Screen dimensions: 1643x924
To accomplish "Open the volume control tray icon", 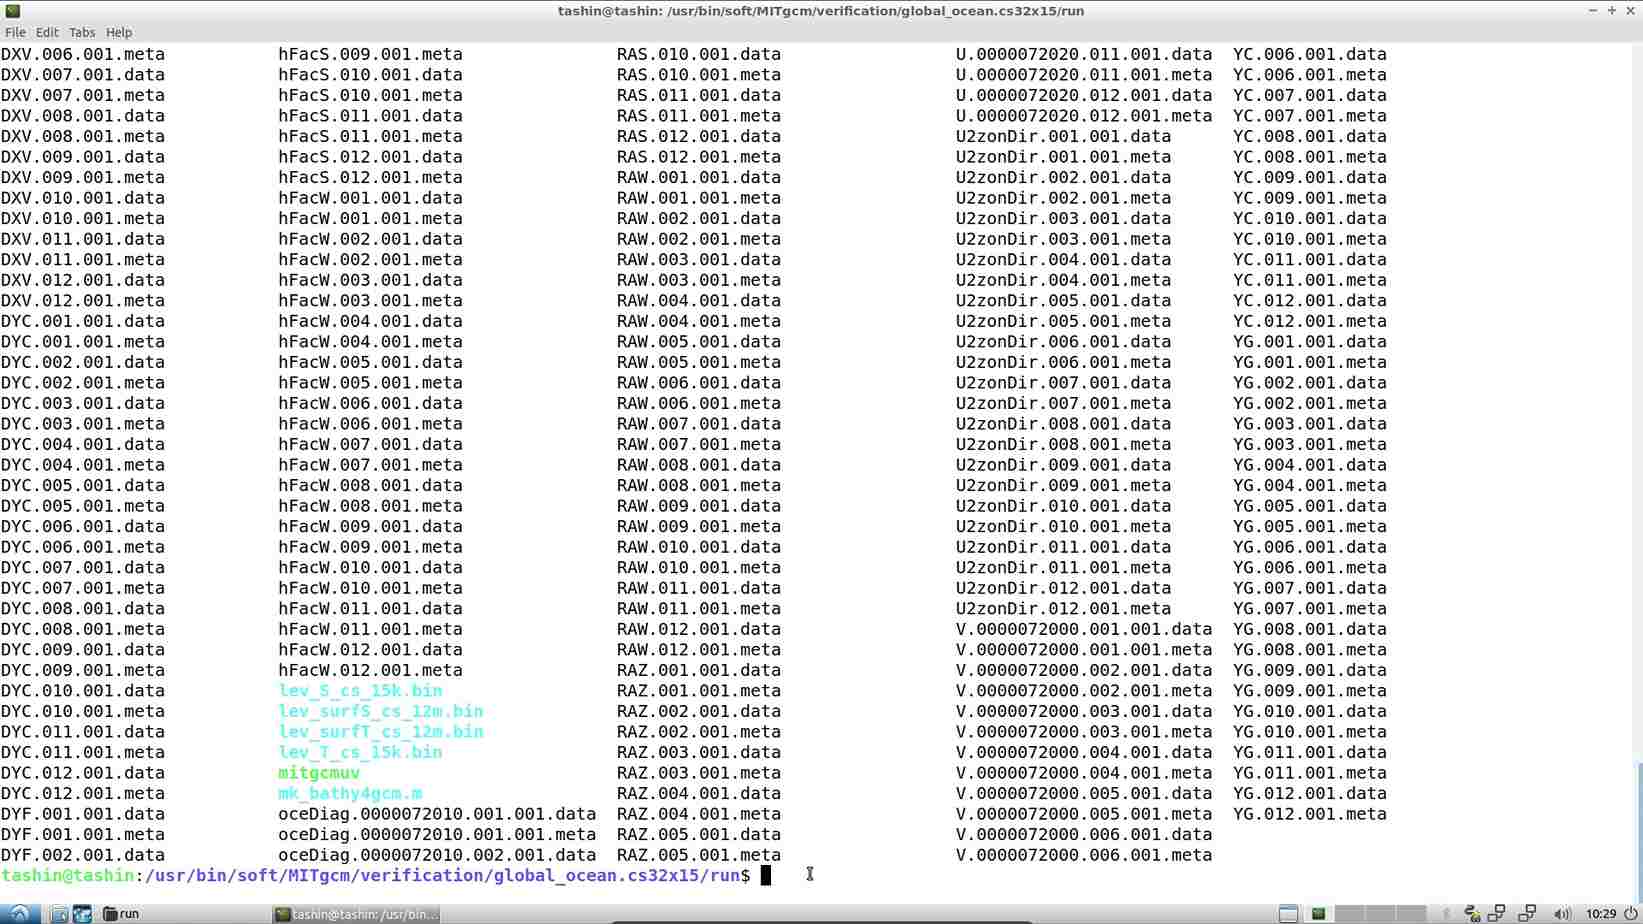I will click(1563, 913).
